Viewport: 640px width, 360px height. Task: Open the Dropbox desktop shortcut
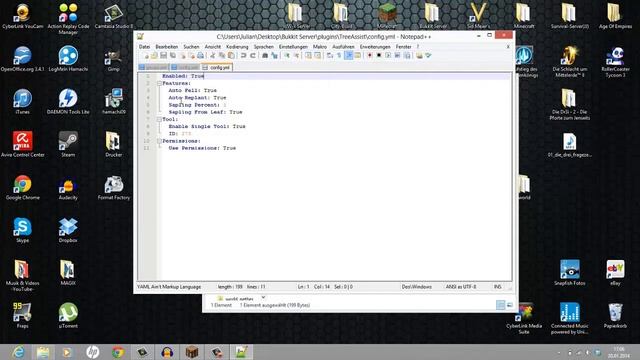tap(68, 231)
